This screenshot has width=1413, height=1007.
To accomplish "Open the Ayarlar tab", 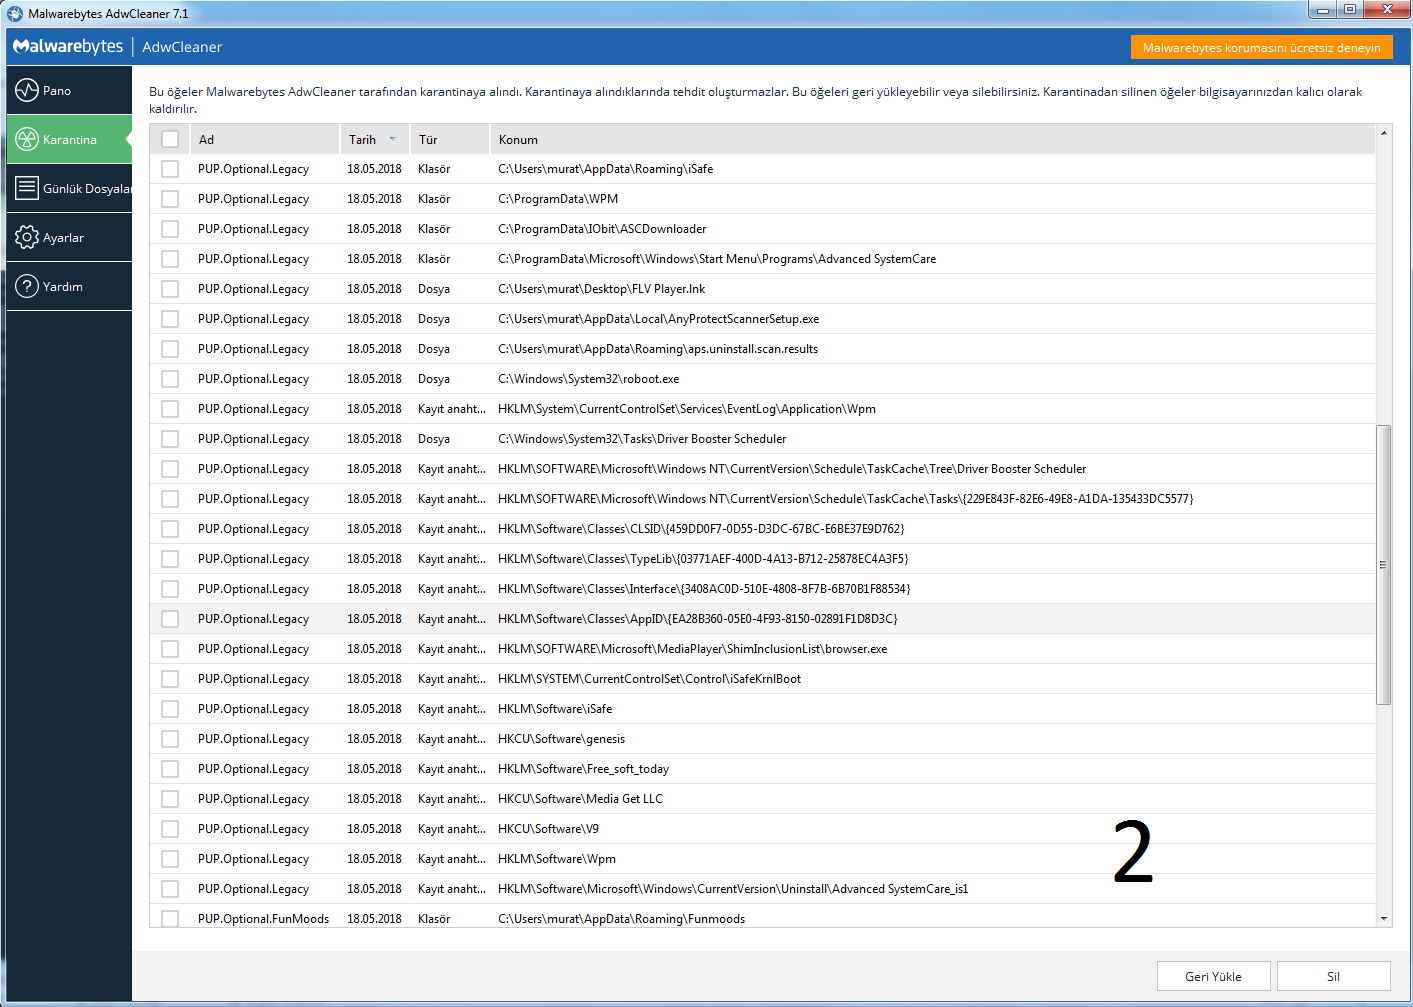I will point(69,237).
